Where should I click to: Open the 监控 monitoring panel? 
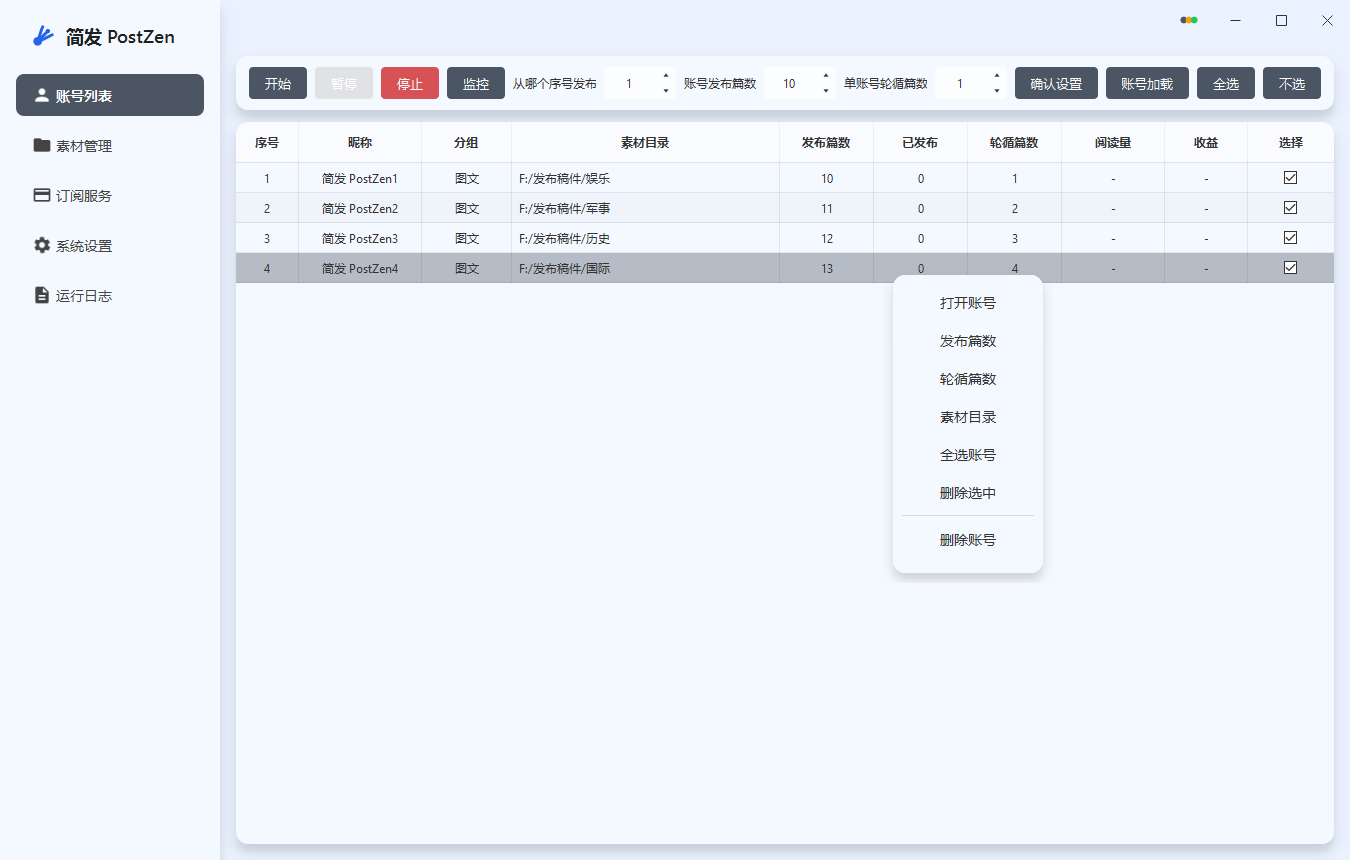pos(475,83)
